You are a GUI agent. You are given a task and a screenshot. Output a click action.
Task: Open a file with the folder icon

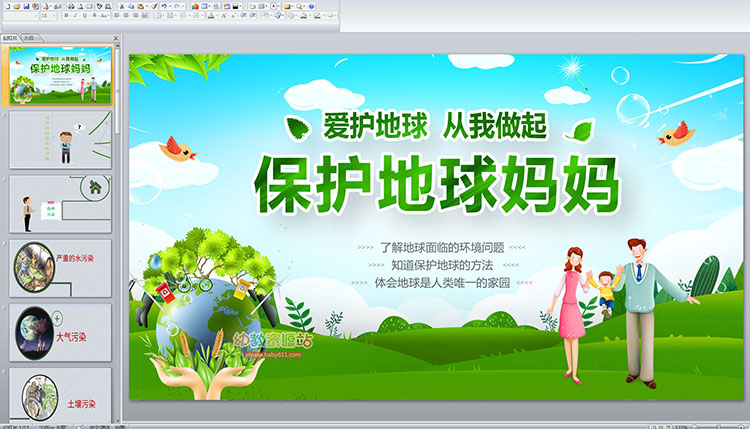click(x=17, y=6)
